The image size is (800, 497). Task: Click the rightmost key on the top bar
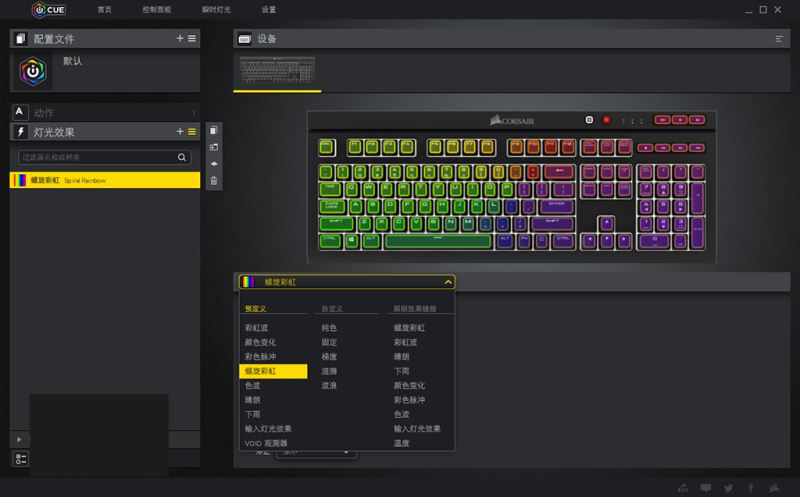tap(697, 120)
